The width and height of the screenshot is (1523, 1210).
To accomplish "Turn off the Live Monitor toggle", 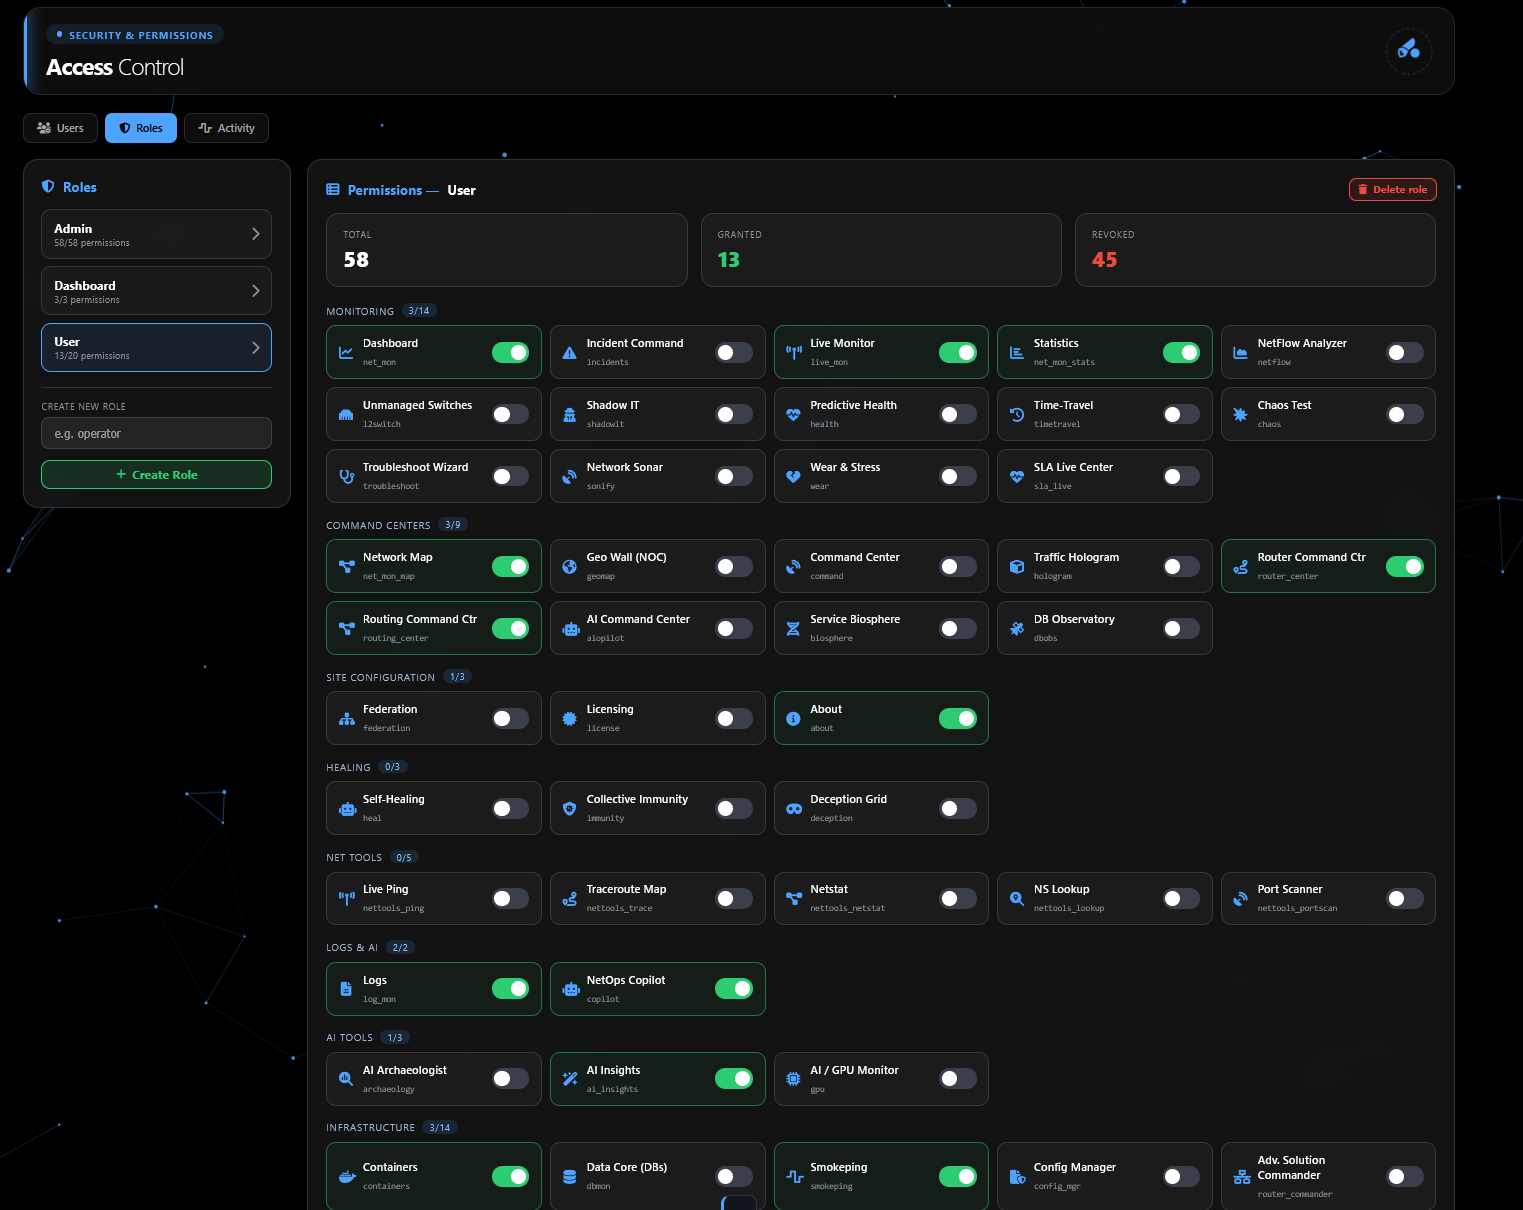I will tap(958, 353).
